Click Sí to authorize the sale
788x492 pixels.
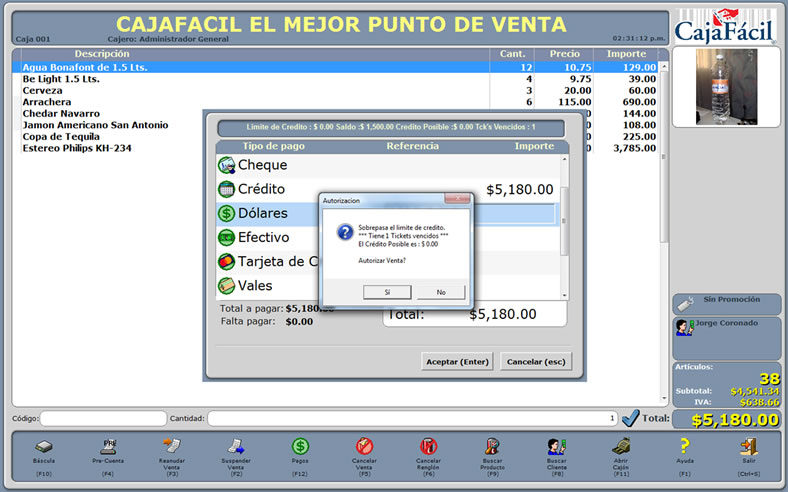[387, 292]
